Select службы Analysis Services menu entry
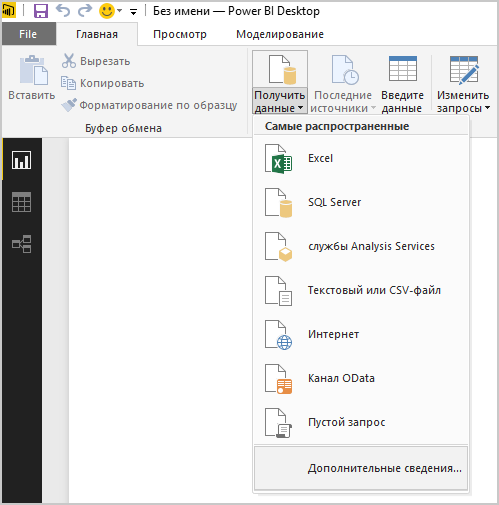 tap(361, 246)
